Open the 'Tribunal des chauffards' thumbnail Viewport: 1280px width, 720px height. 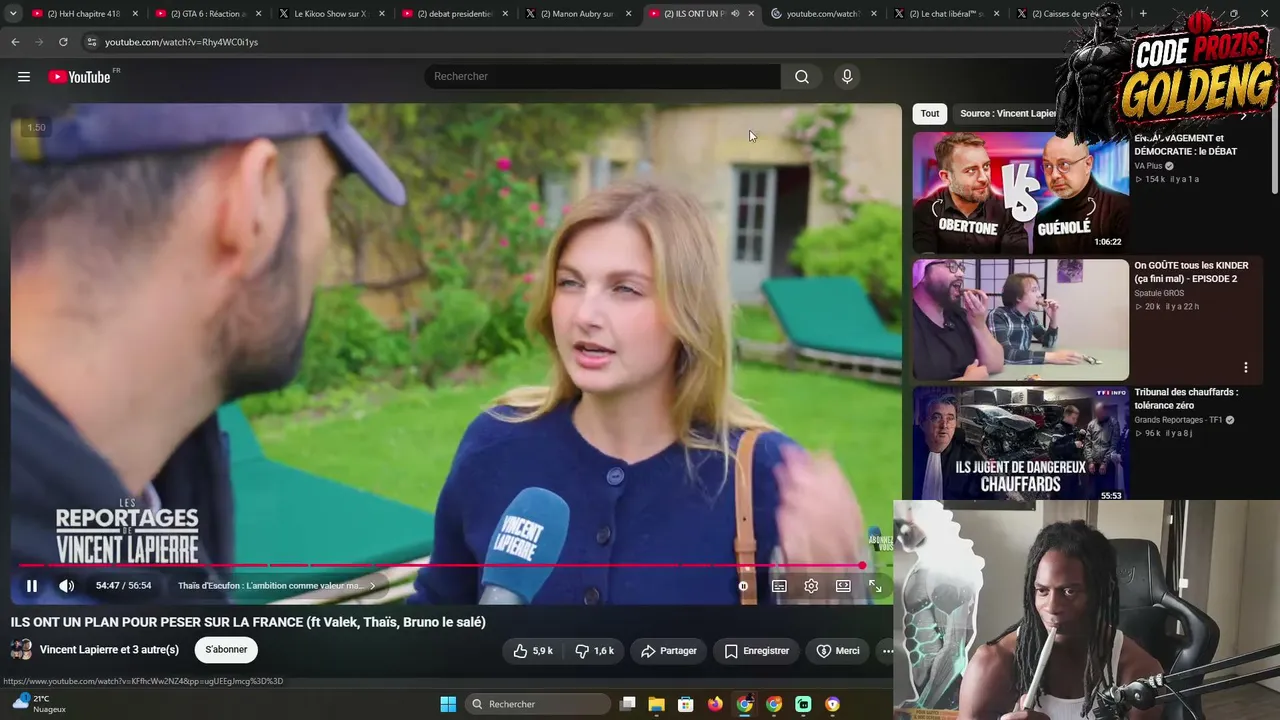point(1020,444)
